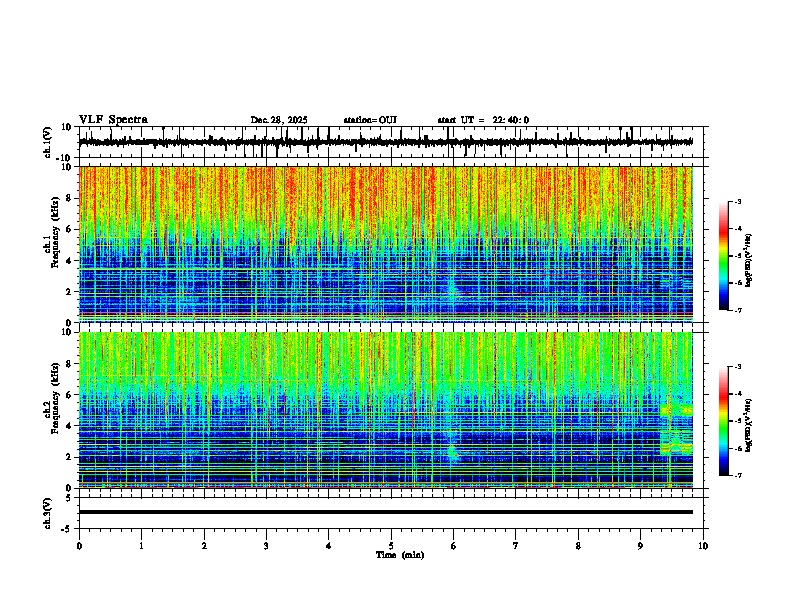
Task: Click the time axis tick label "5"
Action: click(x=391, y=546)
